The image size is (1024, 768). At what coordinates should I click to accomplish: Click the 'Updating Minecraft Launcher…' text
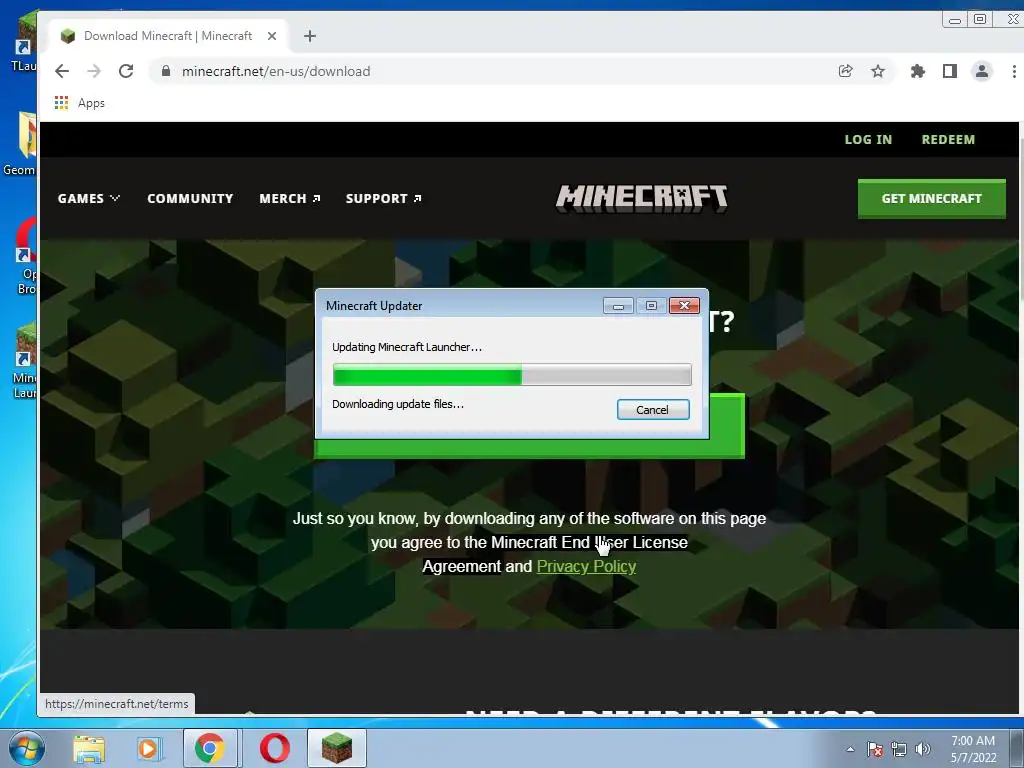[407, 347]
